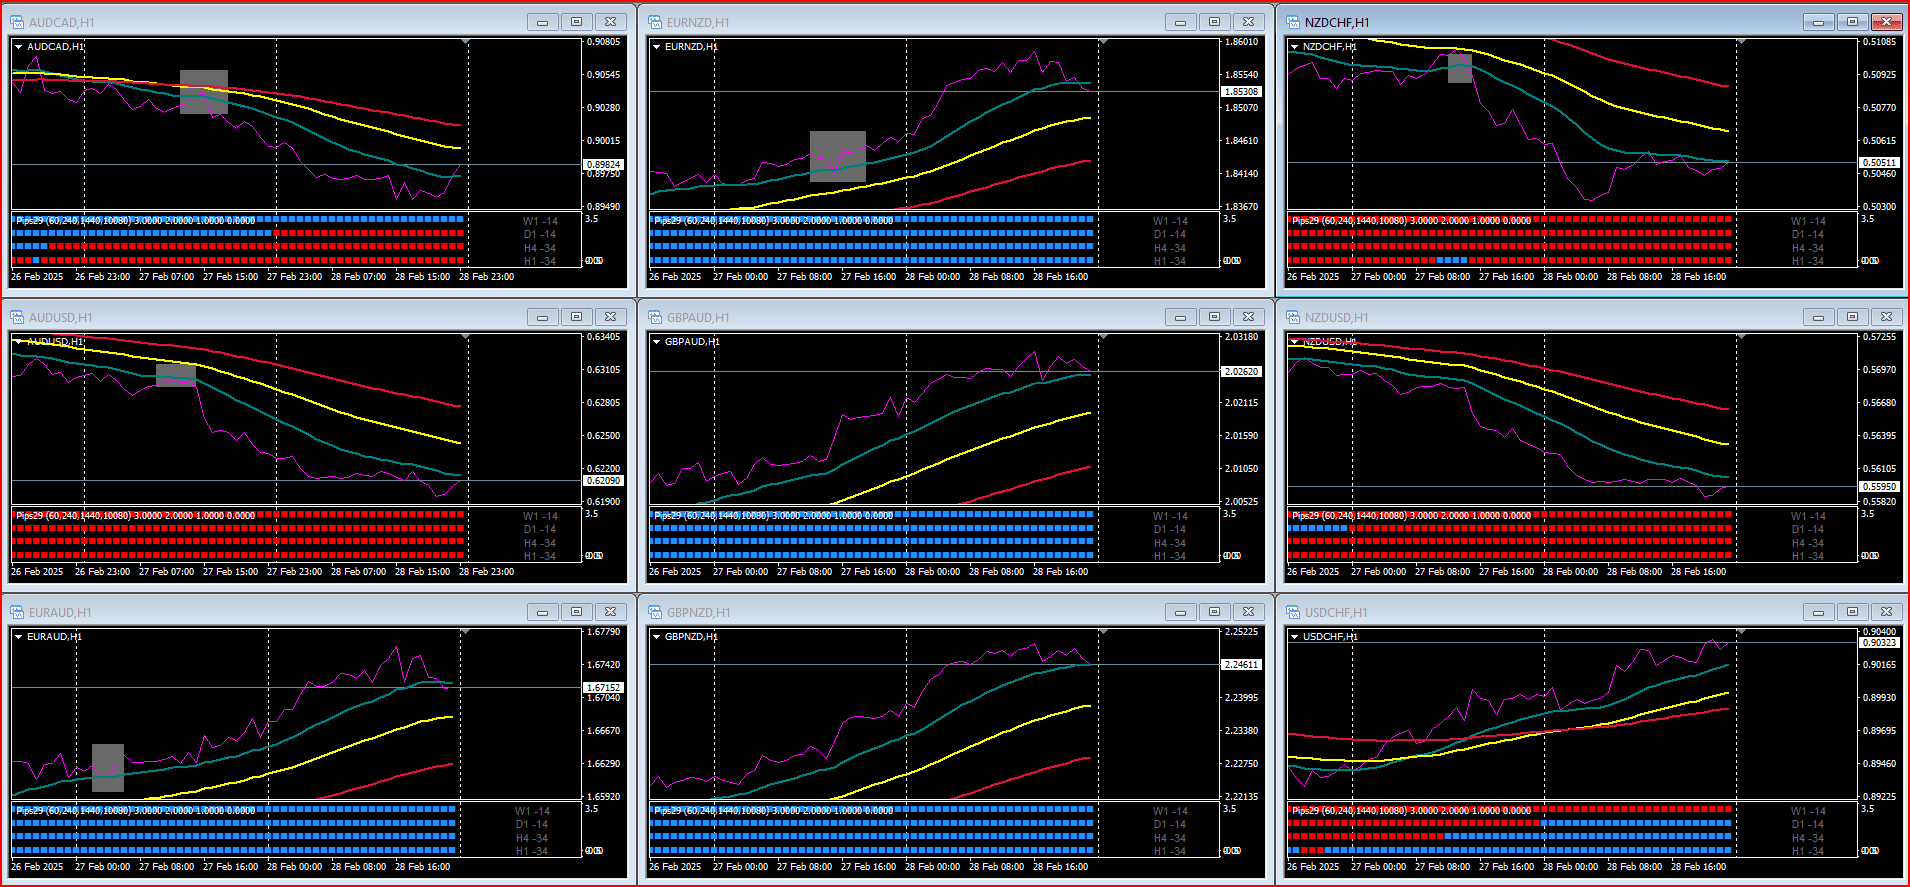This screenshot has height=887, width=1910.
Task: Click current price label 1.85308 on EURNZD
Action: pyautogui.click(x=1241, y=92)
